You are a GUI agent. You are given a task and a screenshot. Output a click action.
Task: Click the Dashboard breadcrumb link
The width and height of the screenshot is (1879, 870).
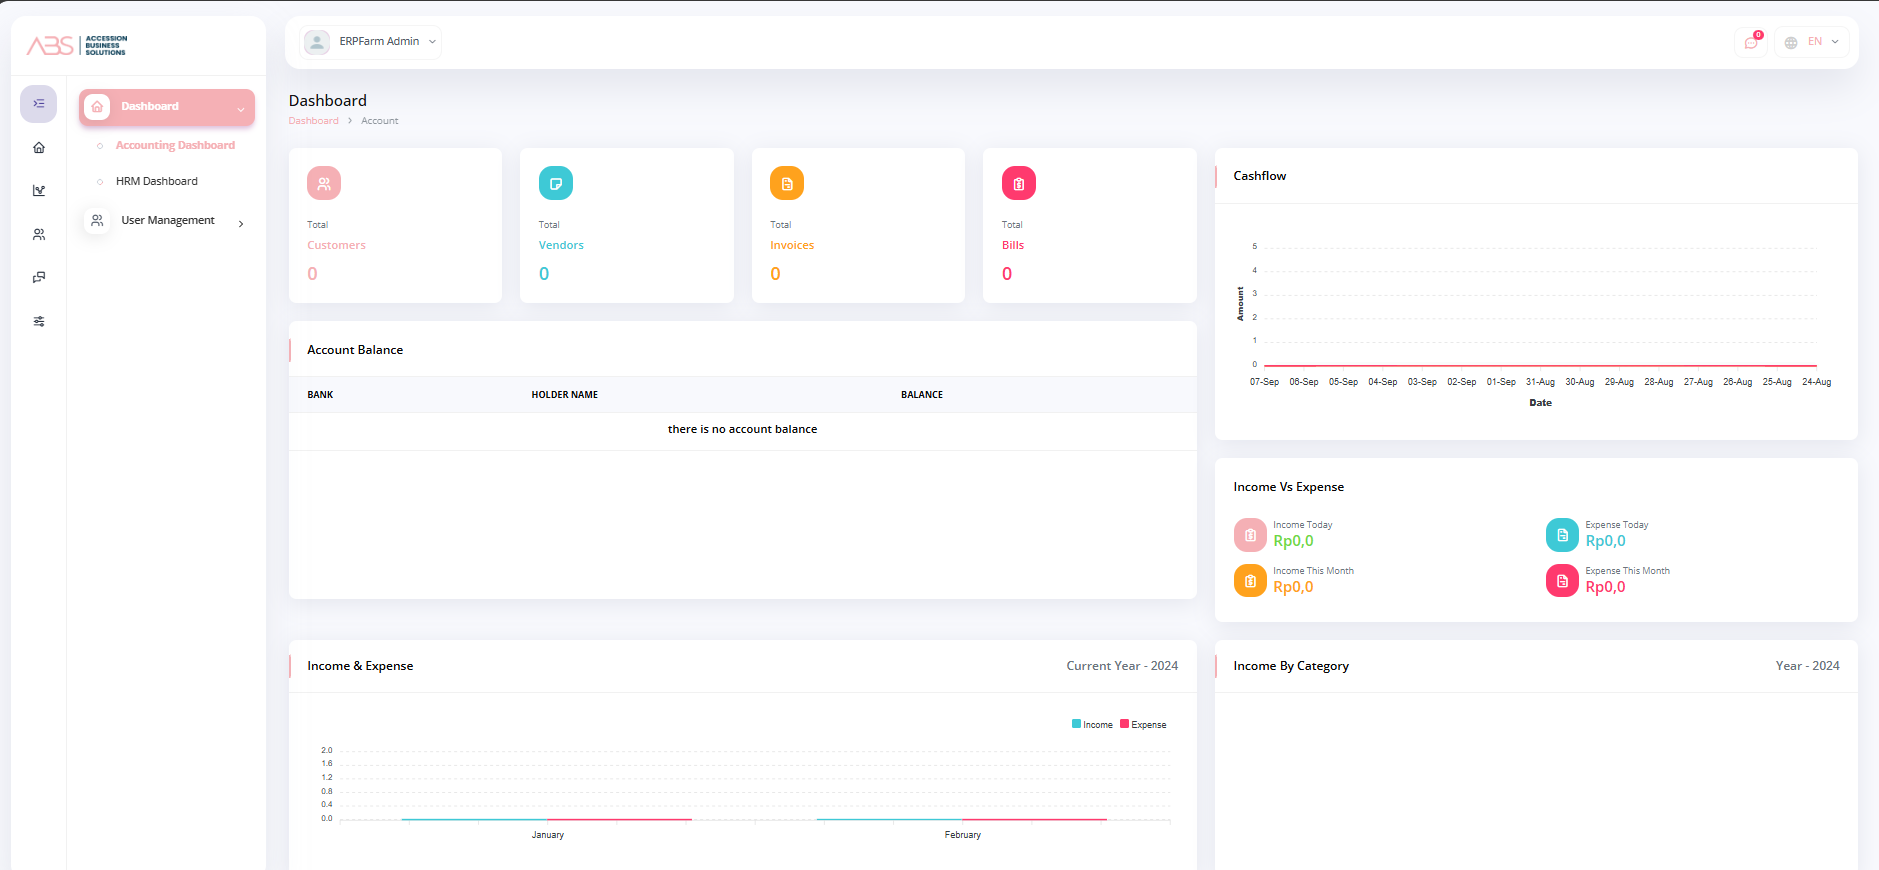point(313,121)
